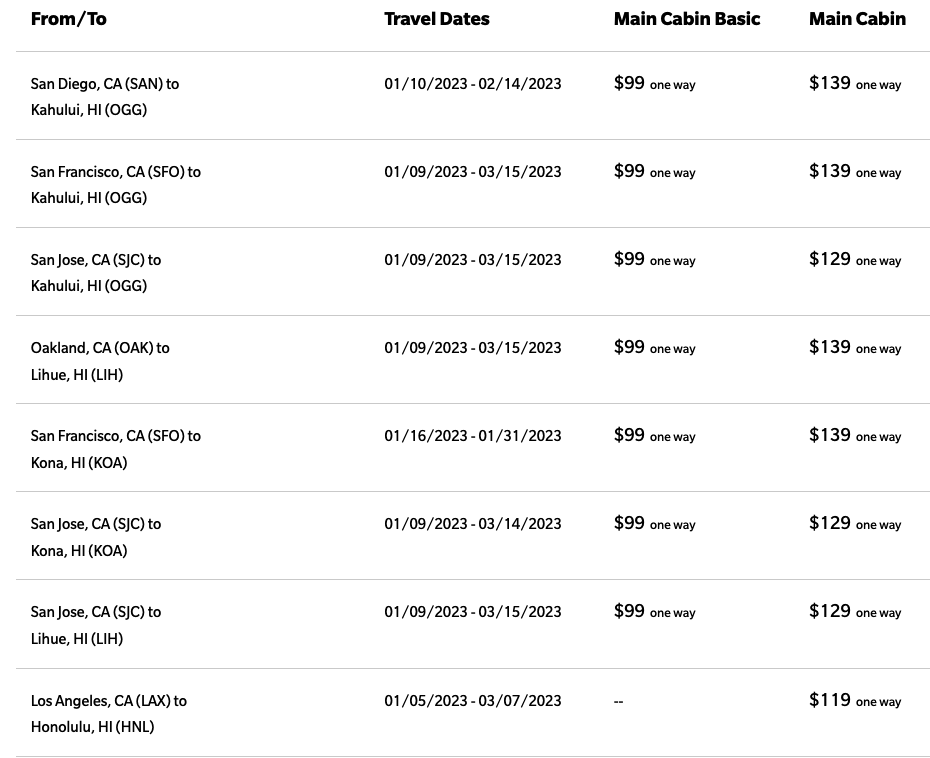Select the $139 Main Cabin fare from San Diego
The image size is (930, 758).
855,83
